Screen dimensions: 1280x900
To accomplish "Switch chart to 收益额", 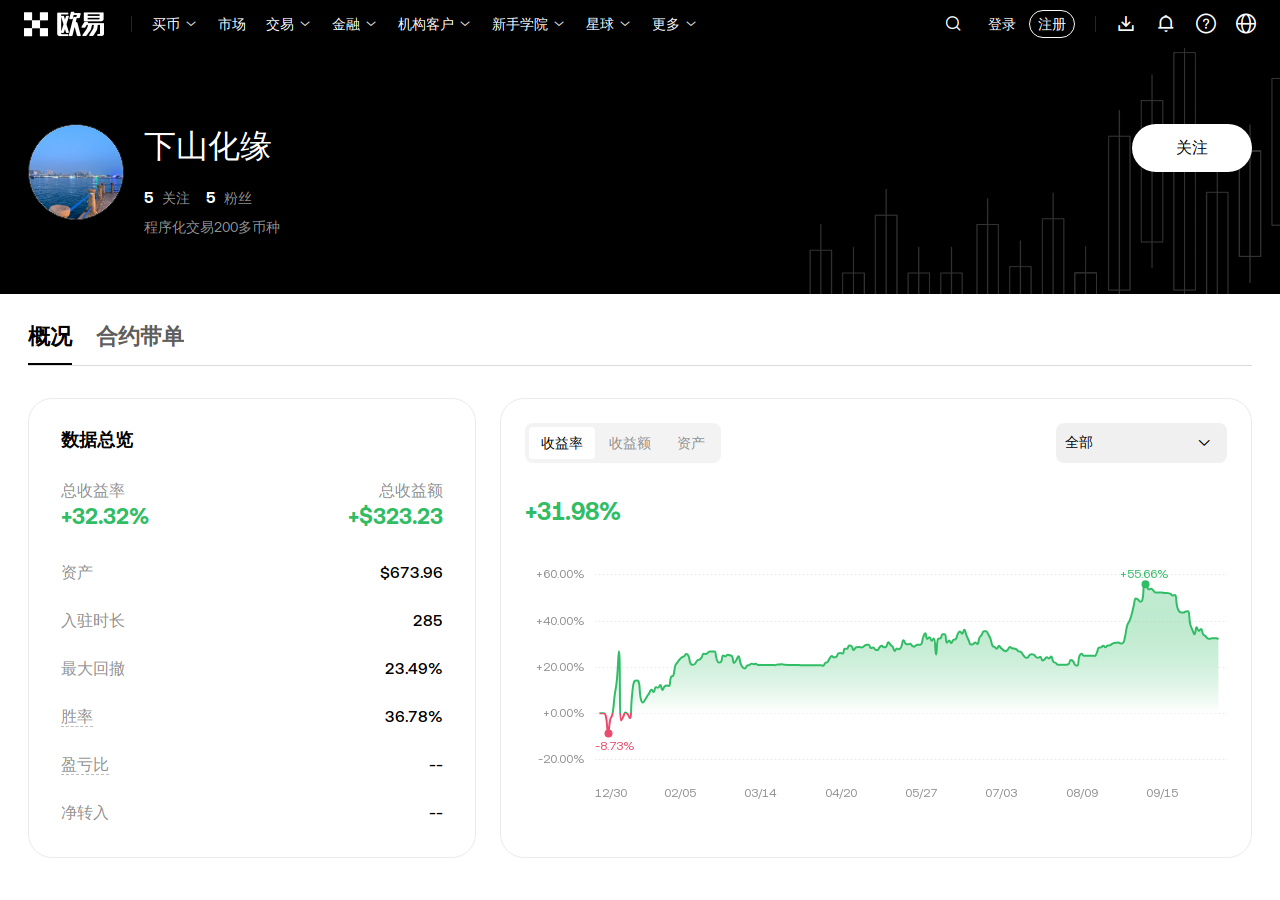I will [630, 443].
